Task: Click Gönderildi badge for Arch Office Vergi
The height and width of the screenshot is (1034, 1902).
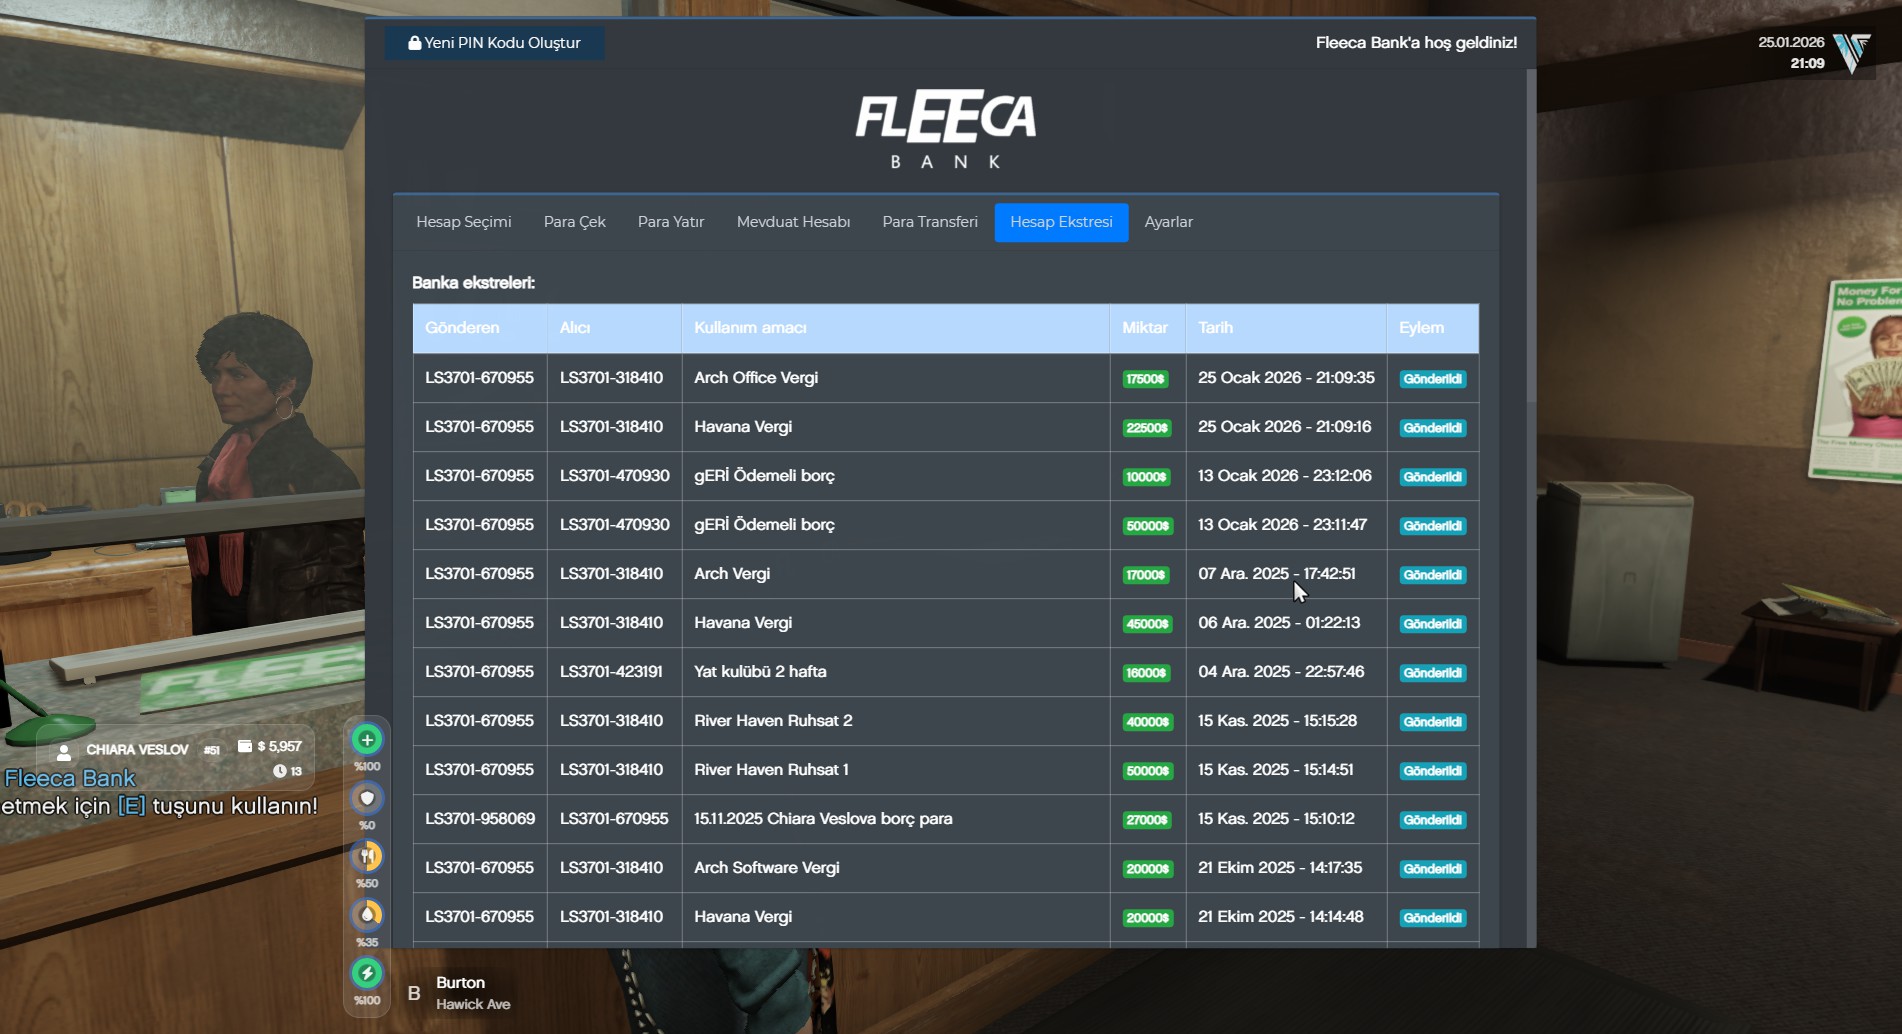Action: coord(1433,379)
